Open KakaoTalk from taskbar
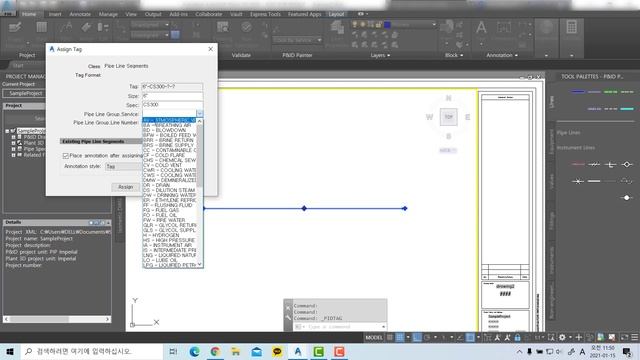The image size is (640, 360). click(277, 351)
